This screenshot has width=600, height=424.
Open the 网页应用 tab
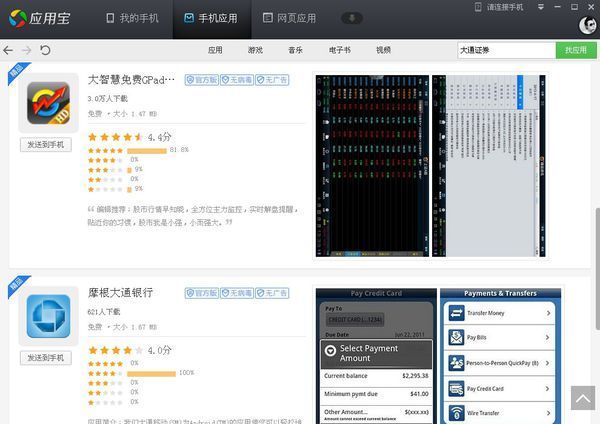[289, 18]
